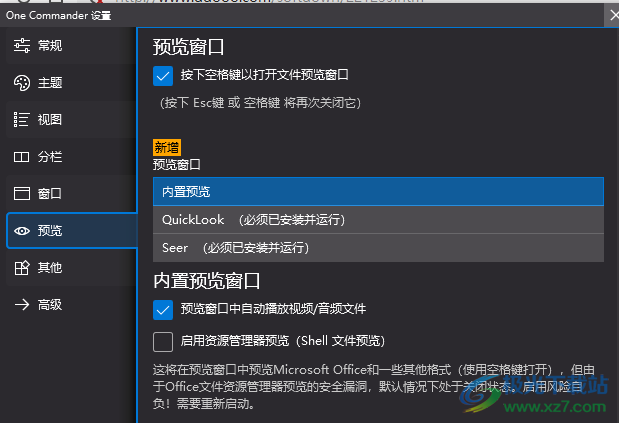Image resolution: width=619 pixels, height=423 pixels.
Task: Open the 视图 settings tab
Action: 72,120
